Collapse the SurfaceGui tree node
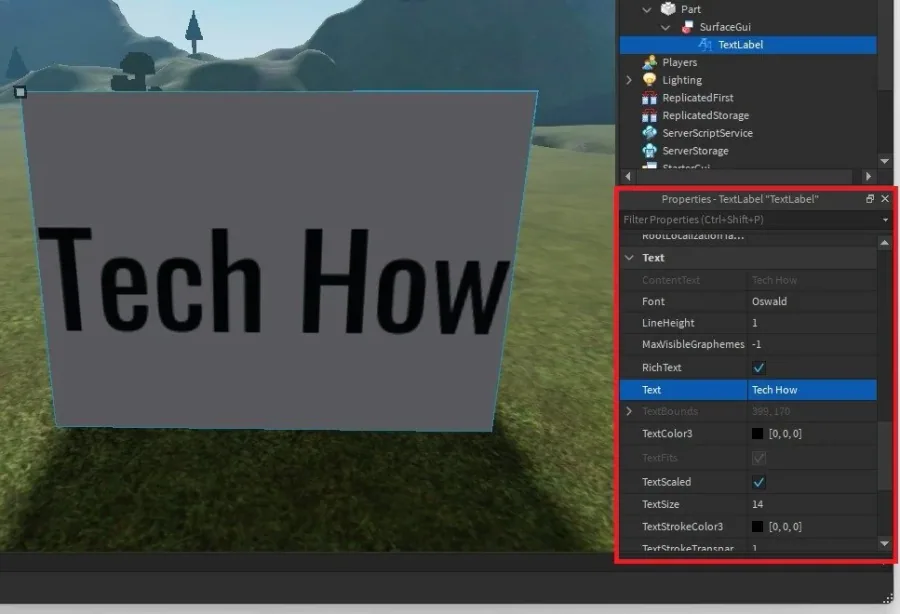This screenshot has width=900, height=614. [665, 27]
